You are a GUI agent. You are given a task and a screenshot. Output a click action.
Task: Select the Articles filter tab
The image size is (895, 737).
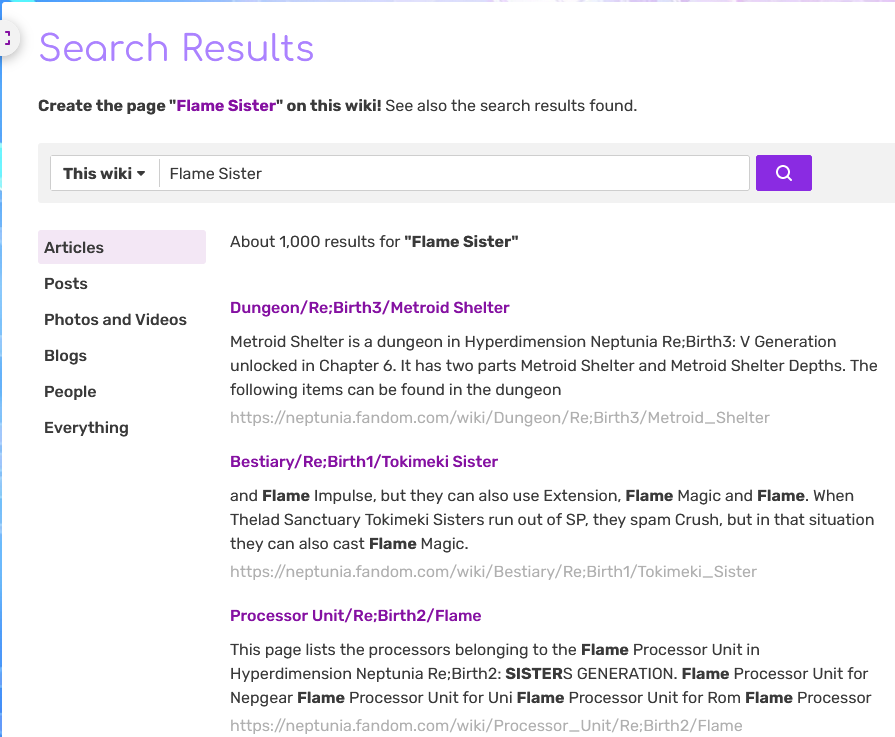click(x=122, y=247)
